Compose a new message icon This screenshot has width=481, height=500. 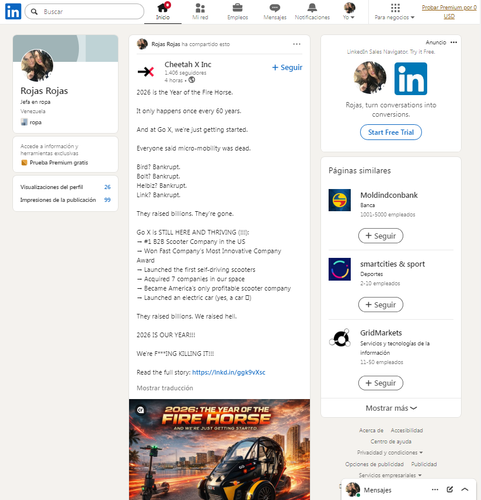coord(450,489)
